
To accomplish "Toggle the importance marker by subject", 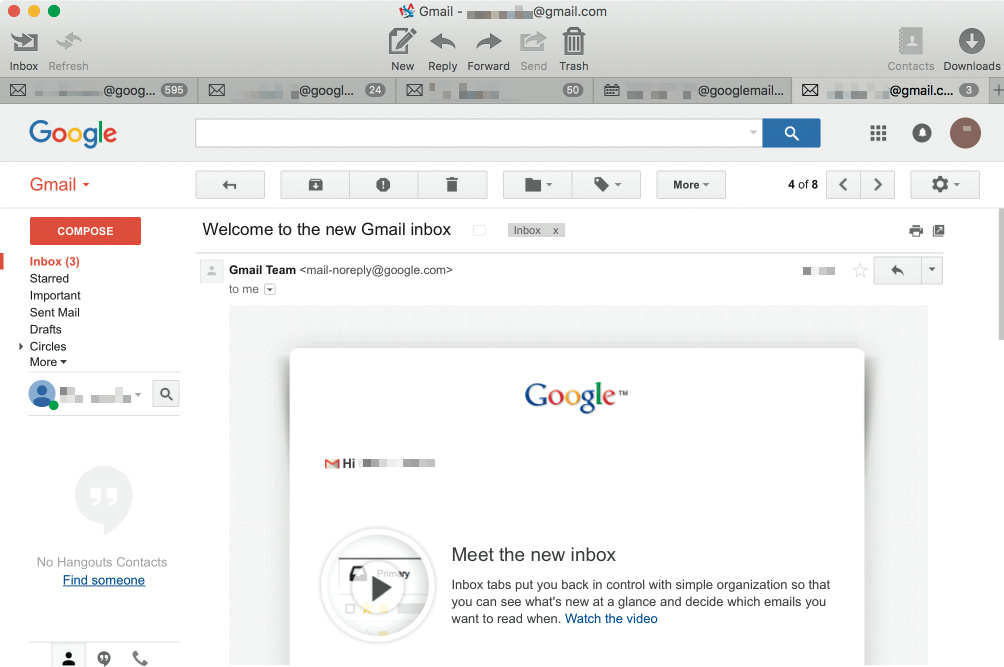I will [480, 230].
